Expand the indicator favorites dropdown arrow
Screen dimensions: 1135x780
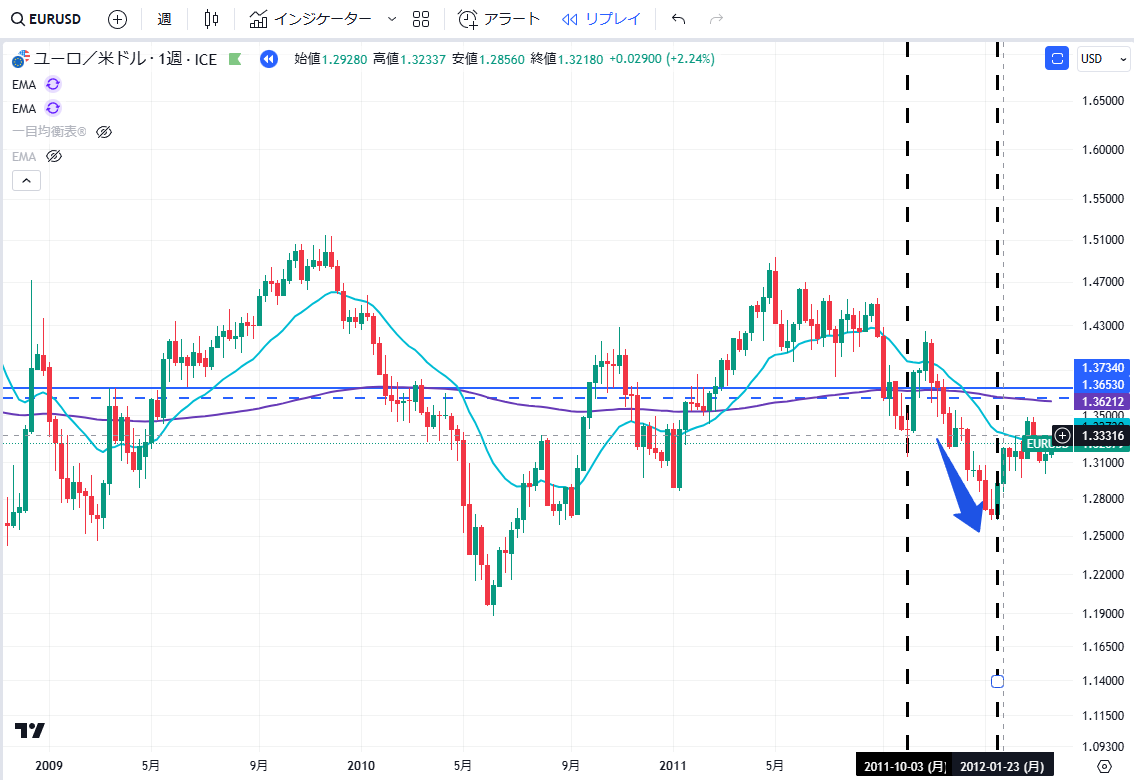pyautogui.click(x=391, y=19)
